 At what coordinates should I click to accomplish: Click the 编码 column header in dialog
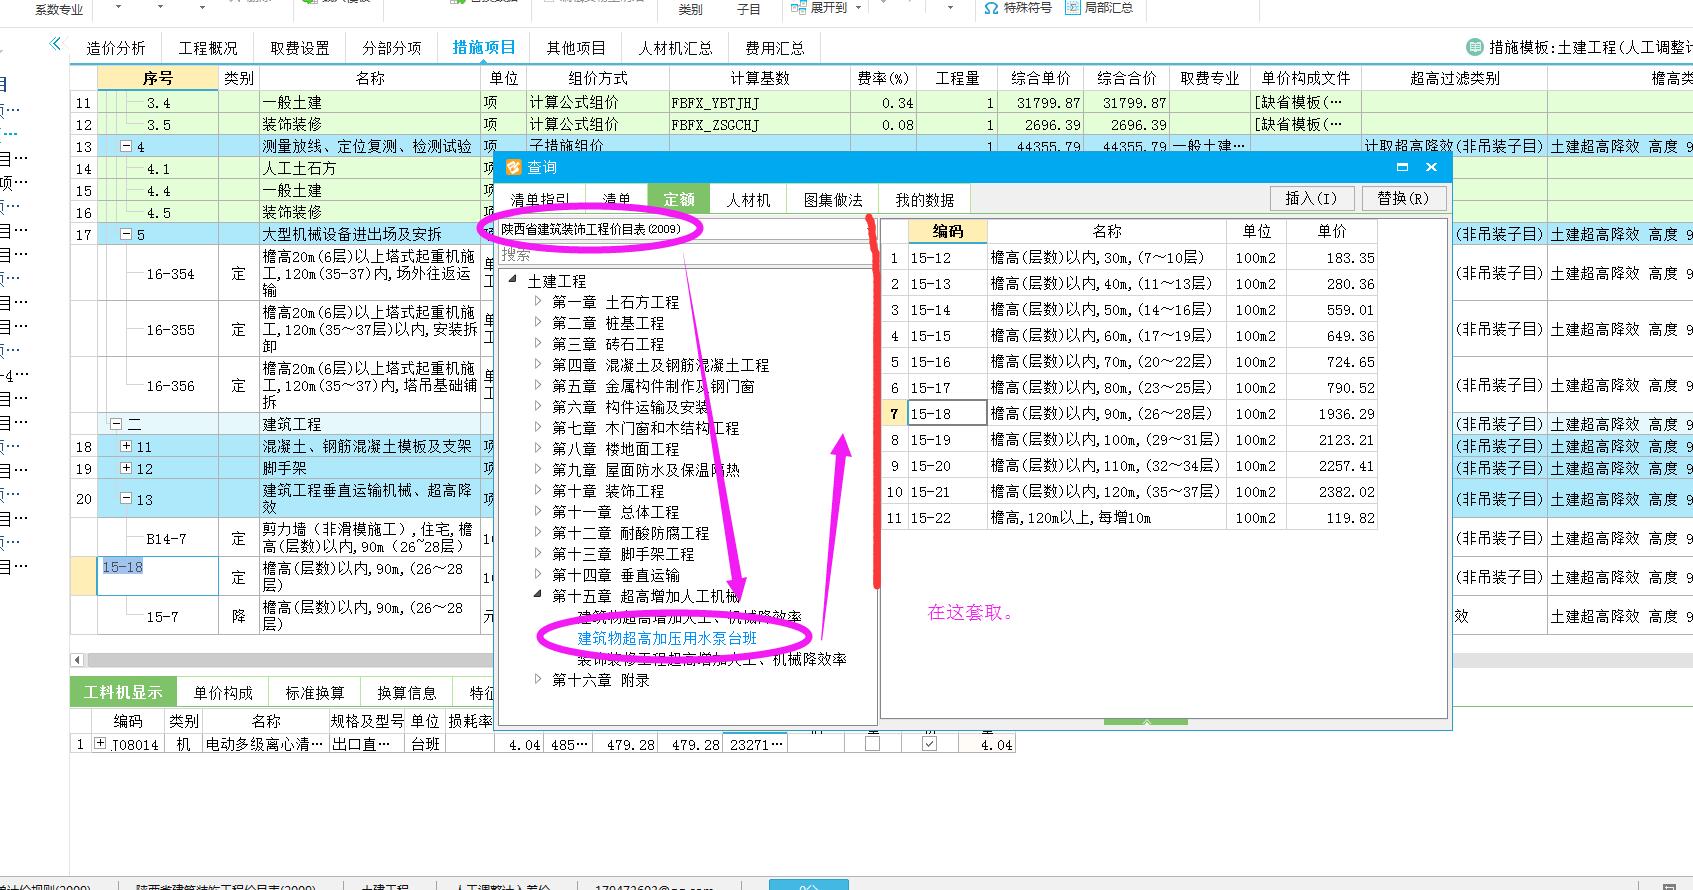[947, 231]
